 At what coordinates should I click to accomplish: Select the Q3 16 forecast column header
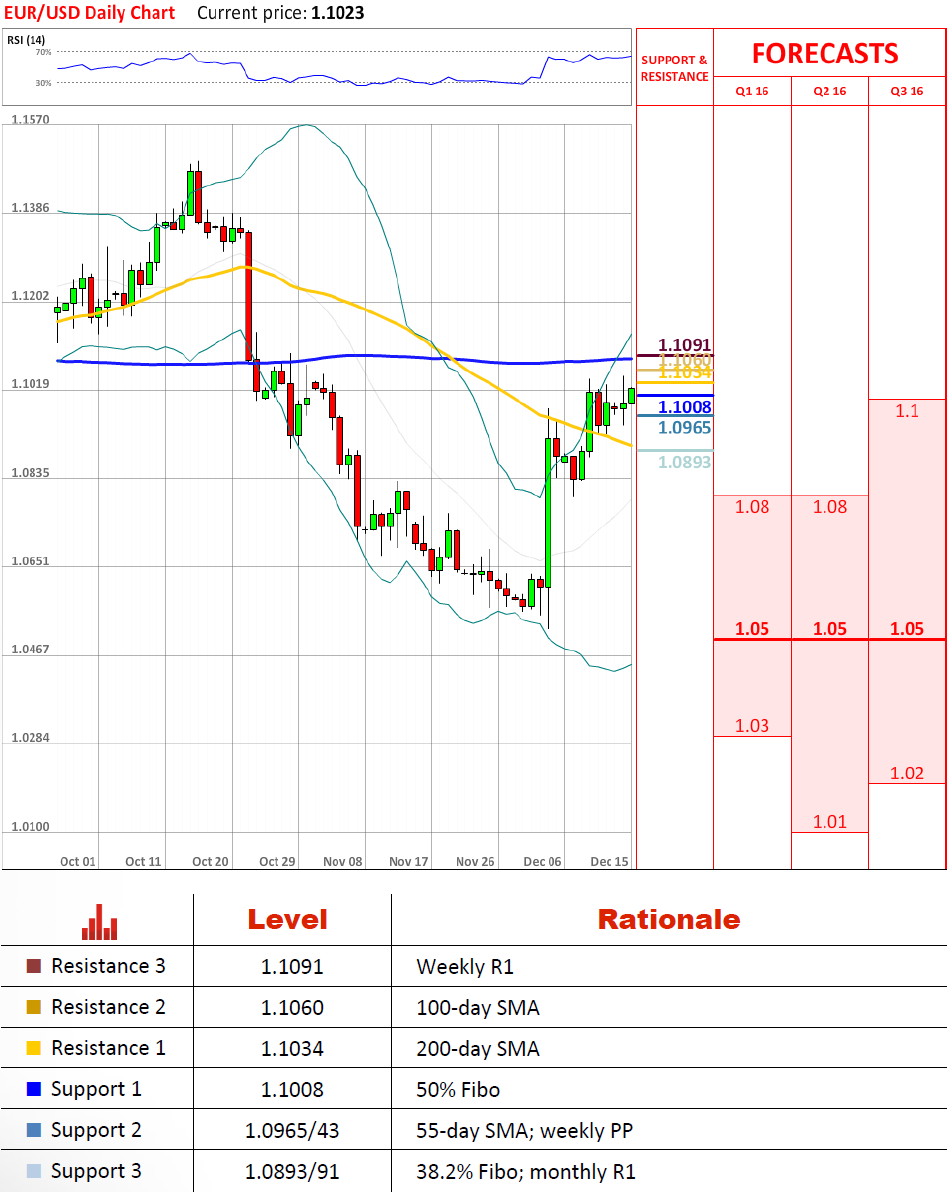pos(906,91)
